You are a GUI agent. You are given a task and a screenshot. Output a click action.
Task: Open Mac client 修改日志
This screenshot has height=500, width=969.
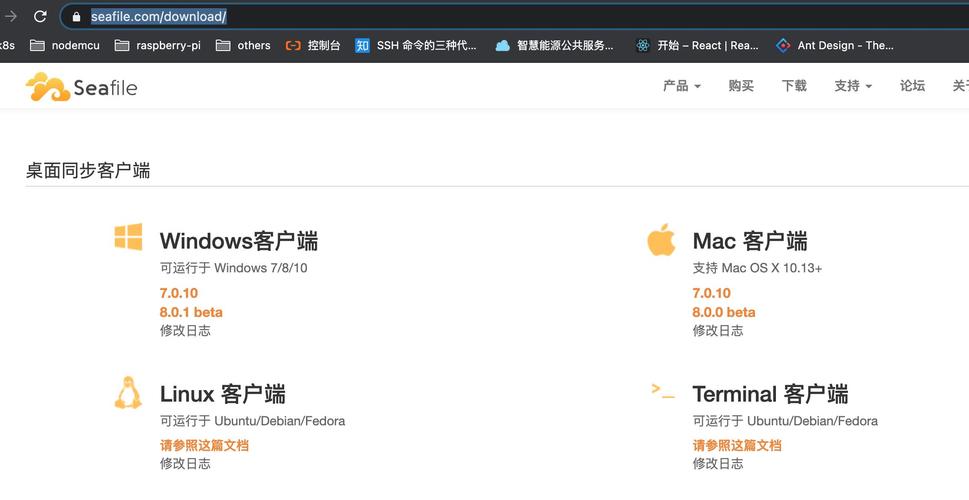[717, 331]
